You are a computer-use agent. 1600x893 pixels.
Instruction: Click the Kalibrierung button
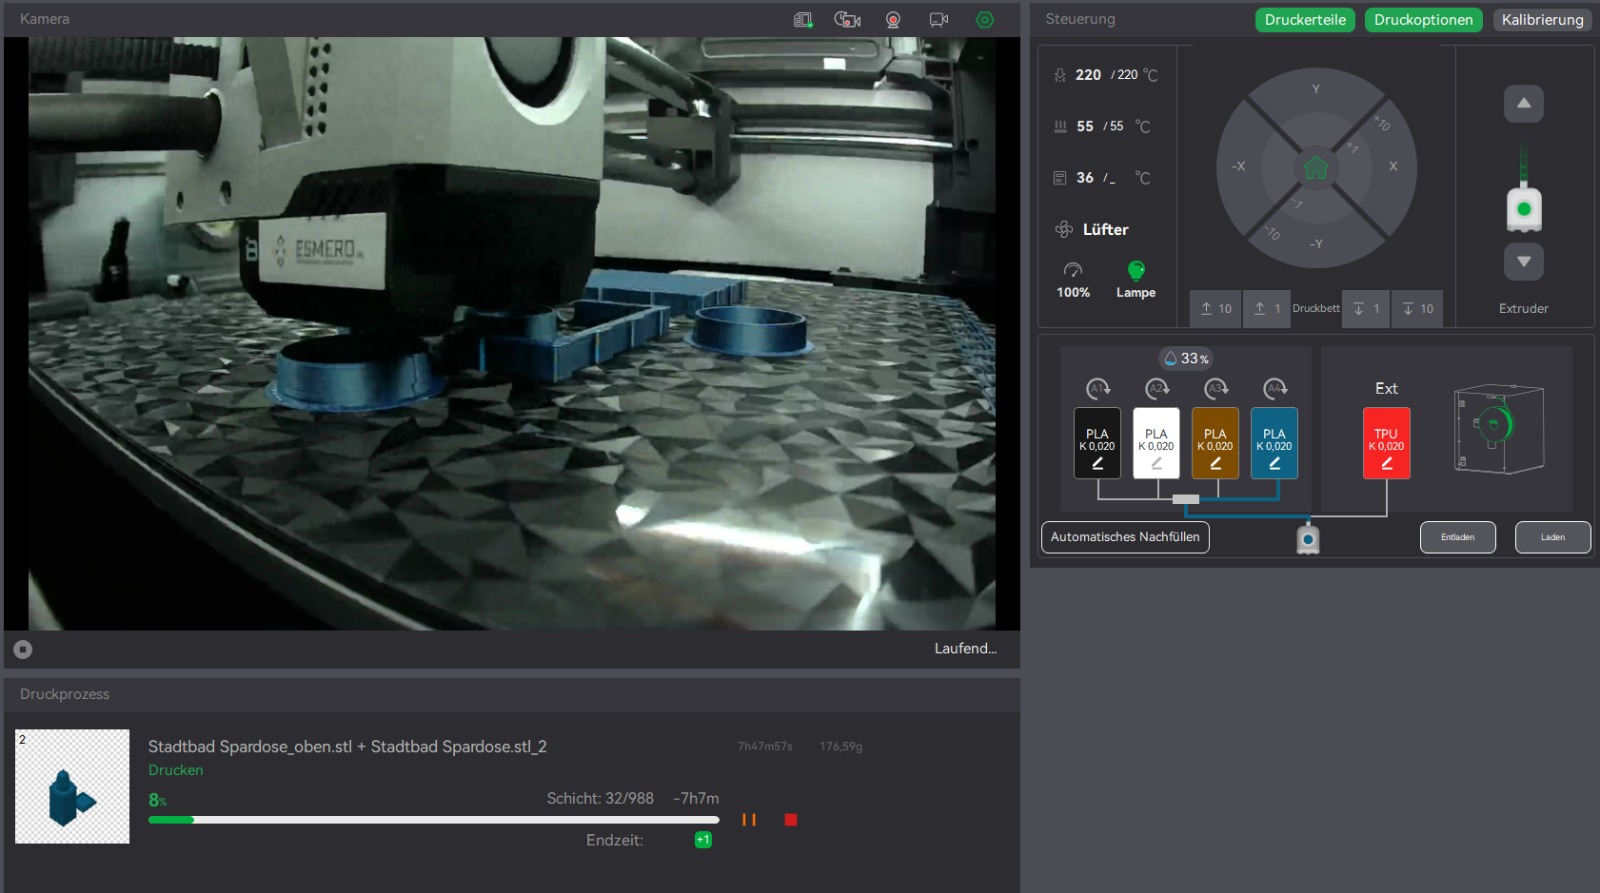[x=1542, y=20]
